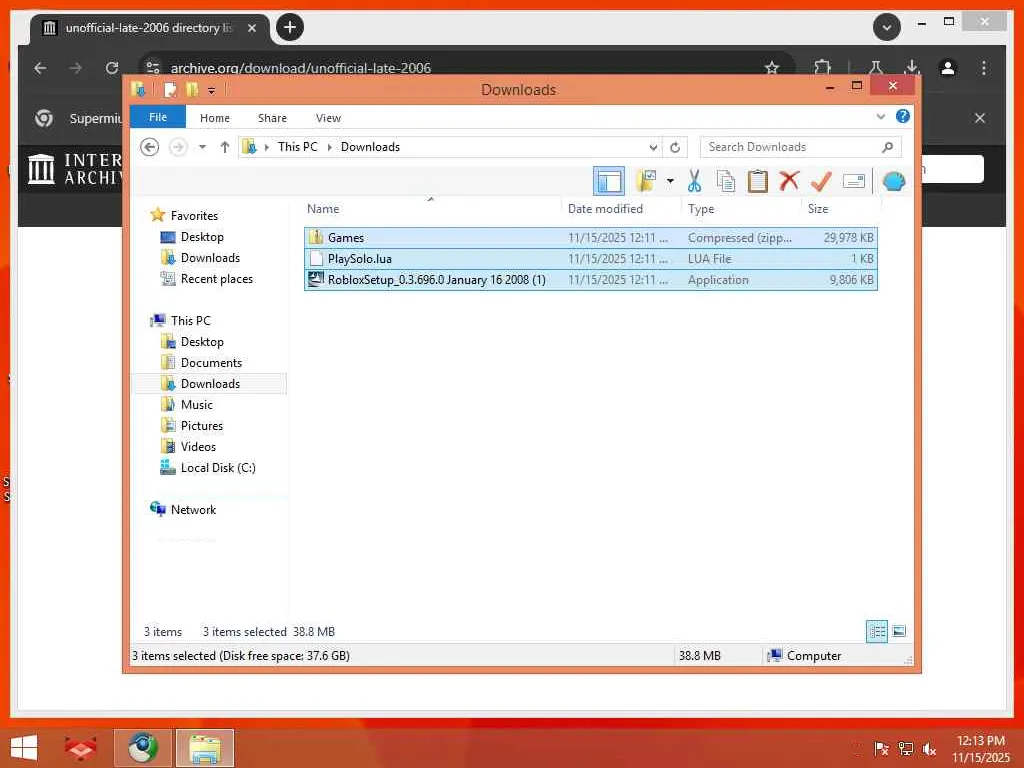Switch to the Home ribbon tab
The width and height of the screenshot is (1024, 768).
215,118
